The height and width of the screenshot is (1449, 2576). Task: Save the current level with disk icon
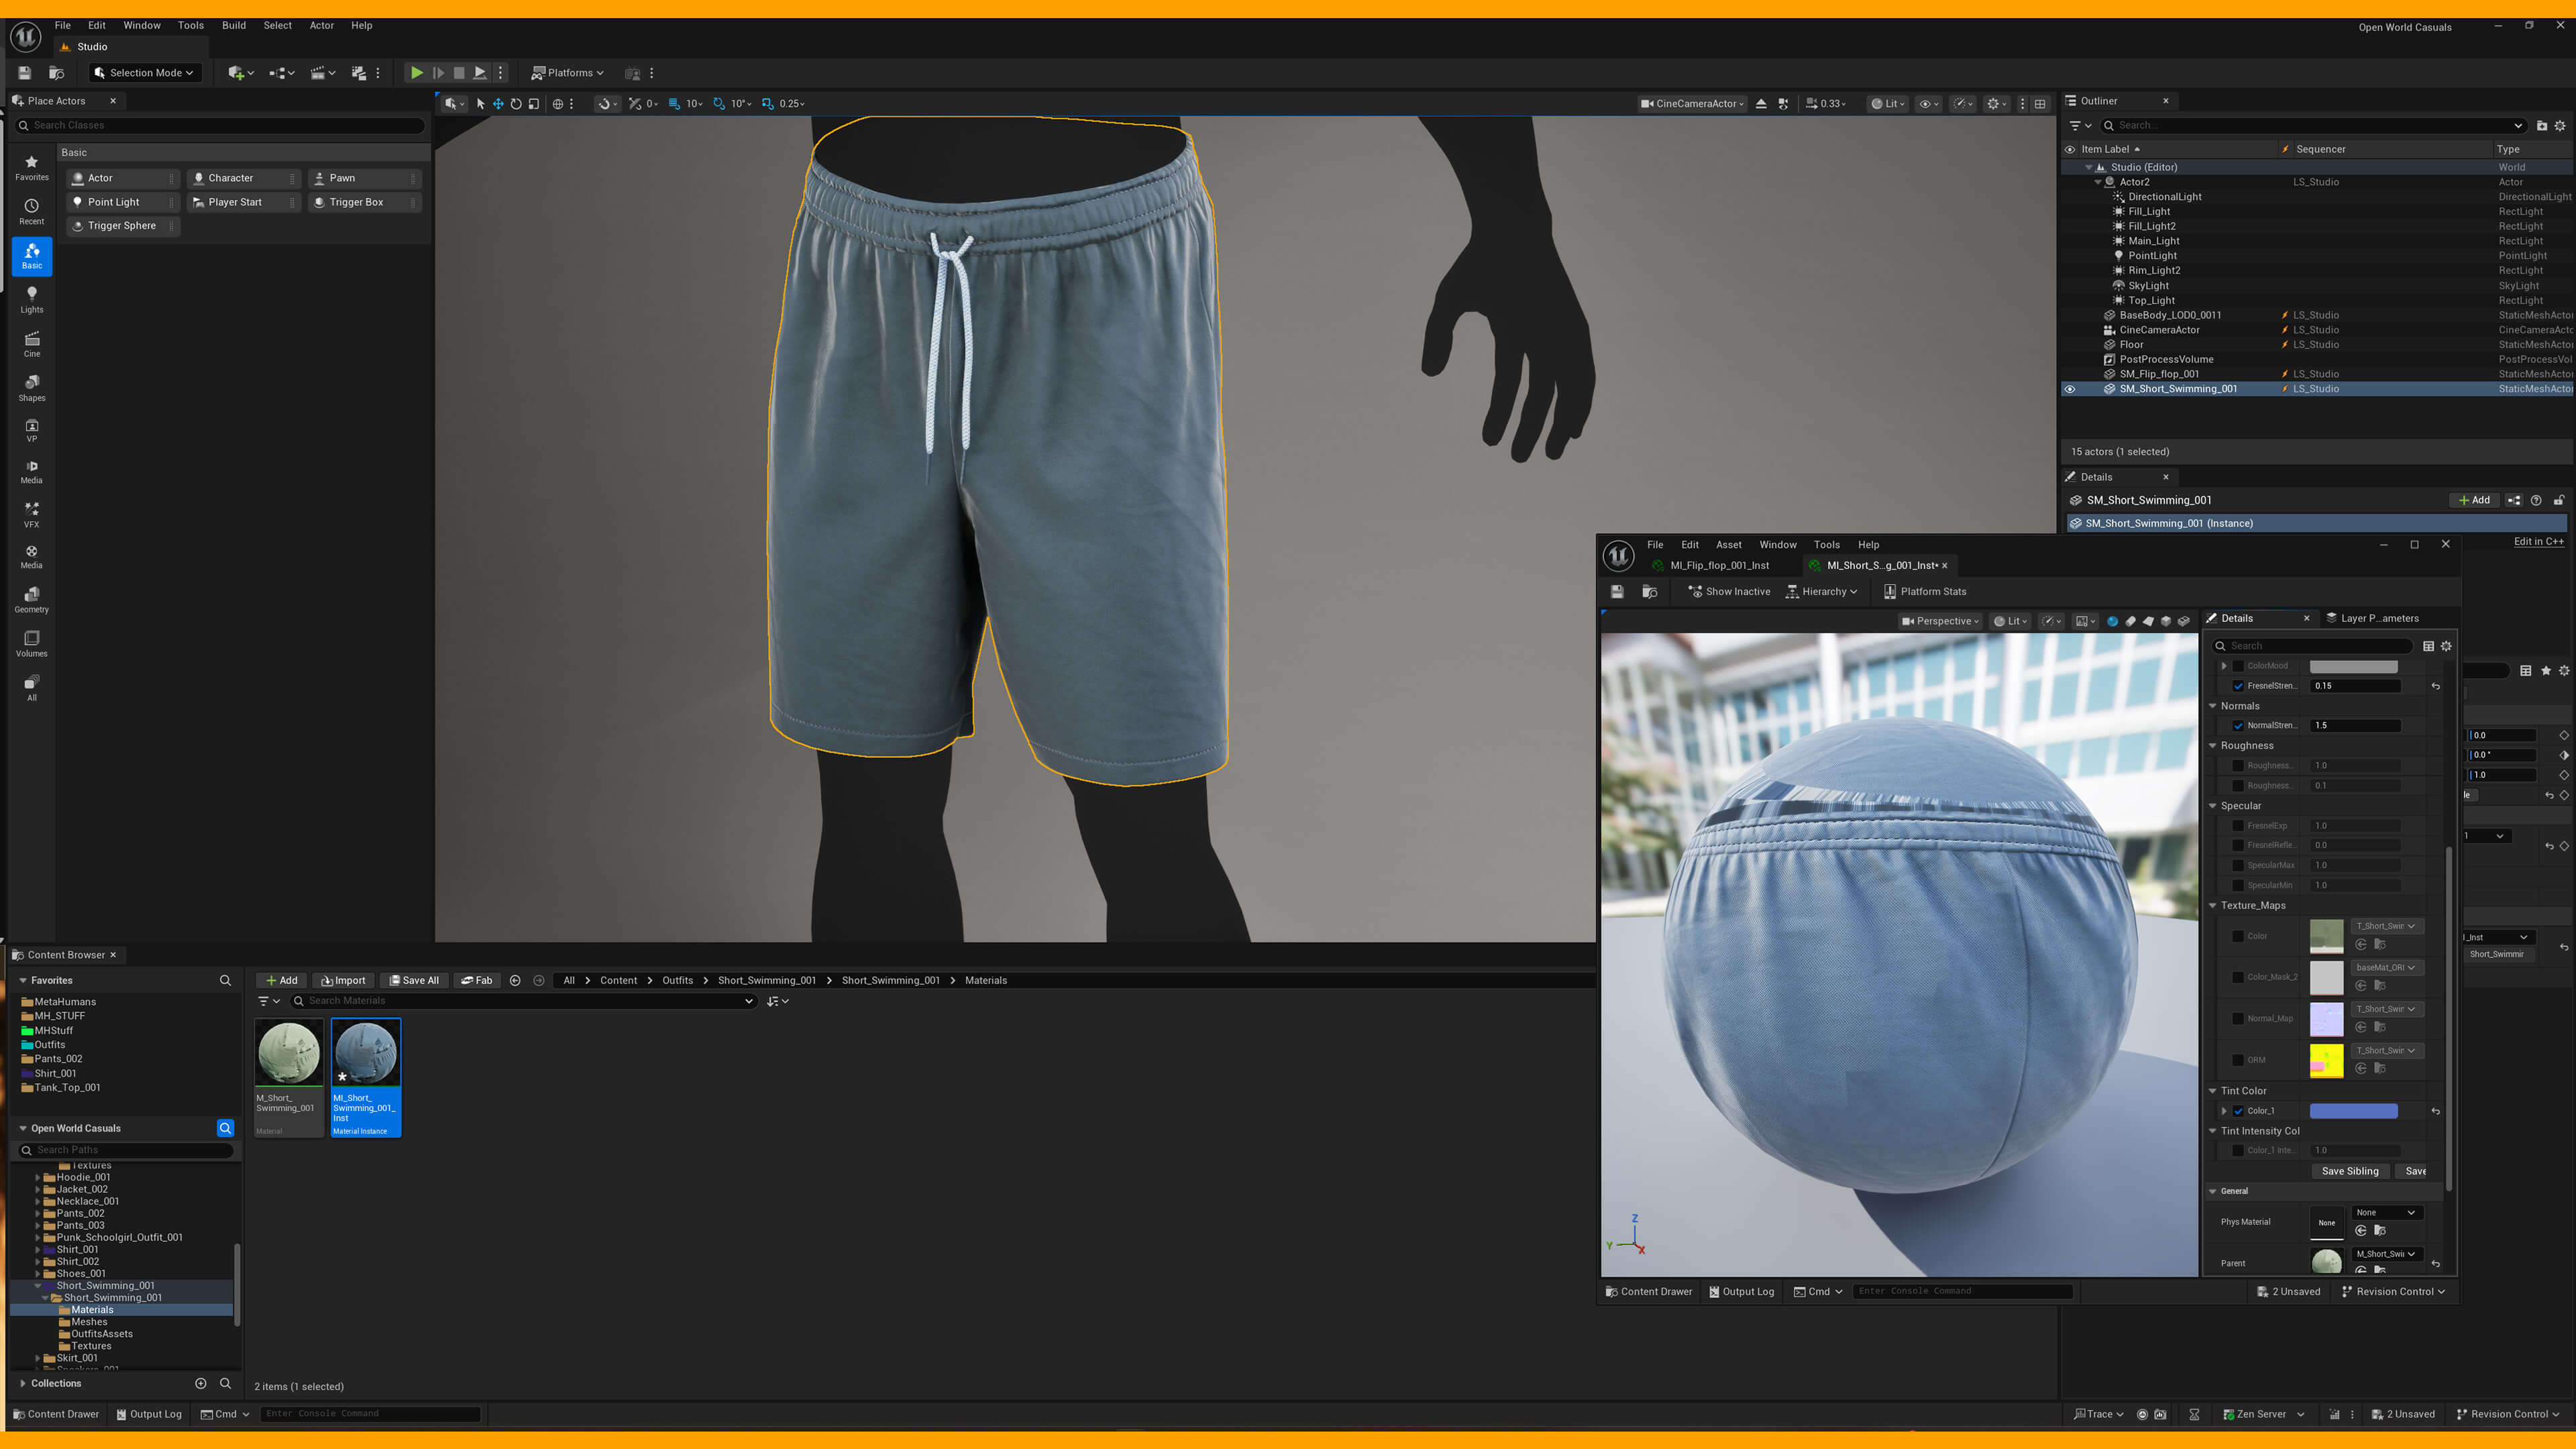pos(25,73)
